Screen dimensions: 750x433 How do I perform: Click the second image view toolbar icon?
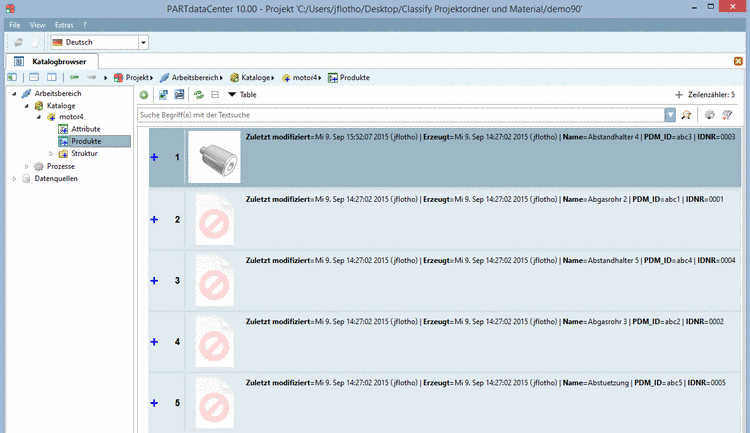[x=179, y=95]
